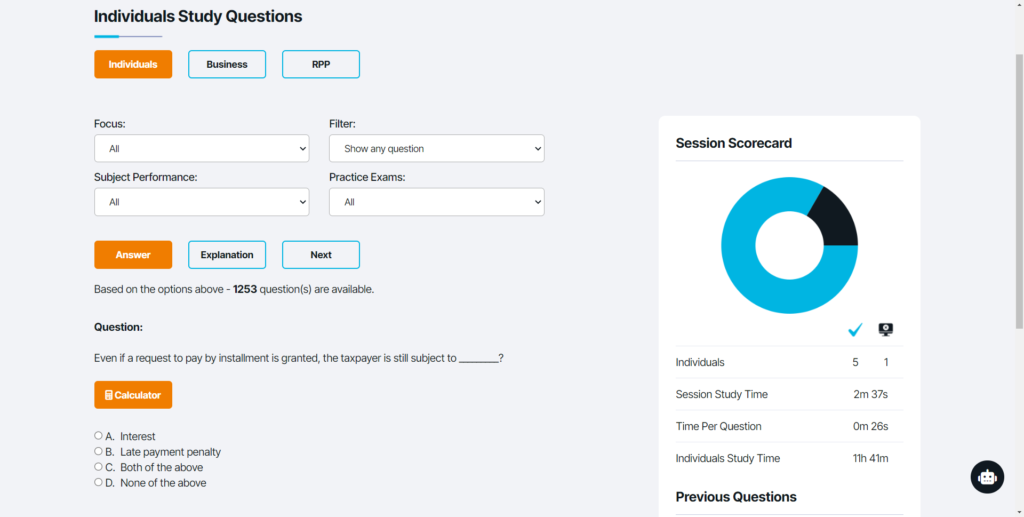
Task: Open the Practice Exams dropdown
Action: [x=436, y=202]
